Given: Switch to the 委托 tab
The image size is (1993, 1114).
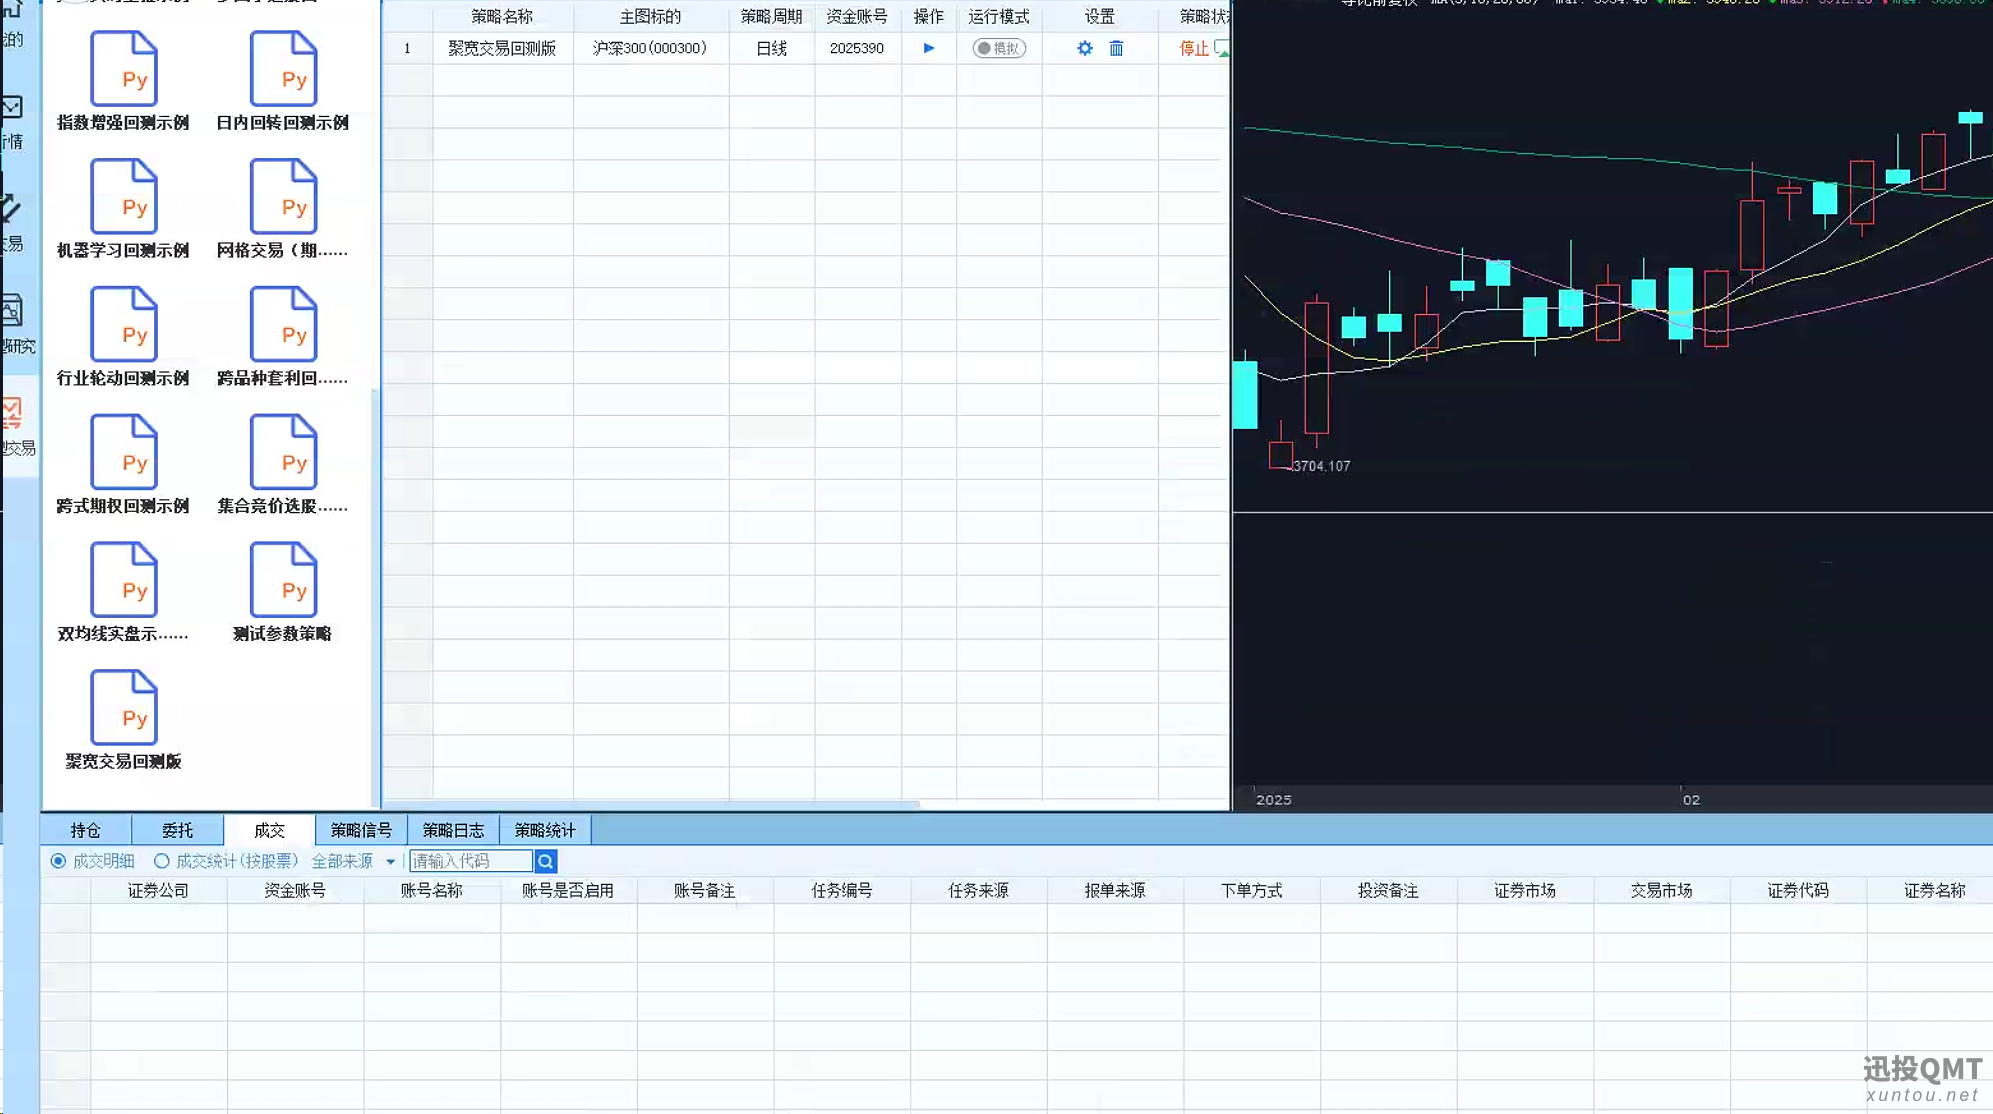Looking at the screenshot, I should (178, 830).
